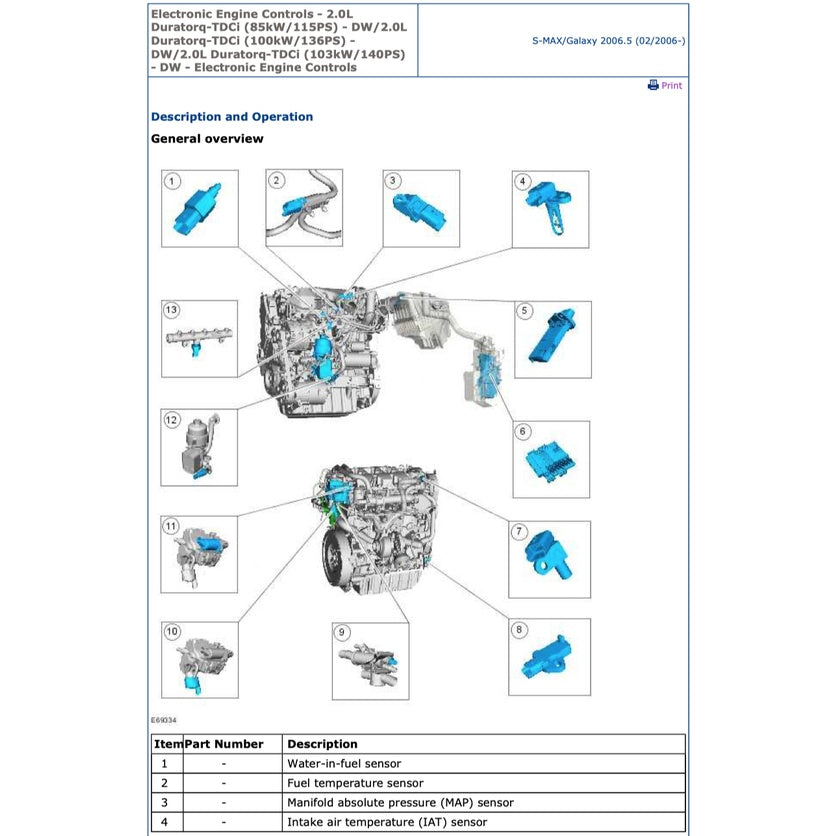The image size is (836, 836).
Task: Select the callout 5 camshaft sensor illustration
Action: pos(553,340)
